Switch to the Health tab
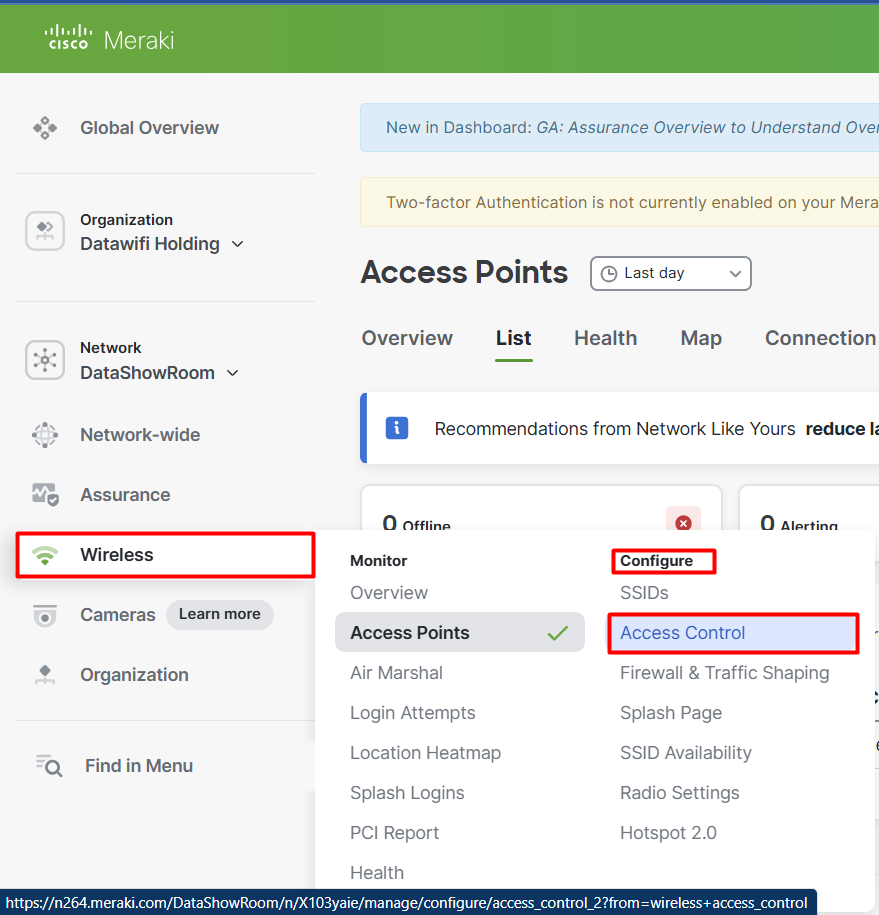 point(605,338)
